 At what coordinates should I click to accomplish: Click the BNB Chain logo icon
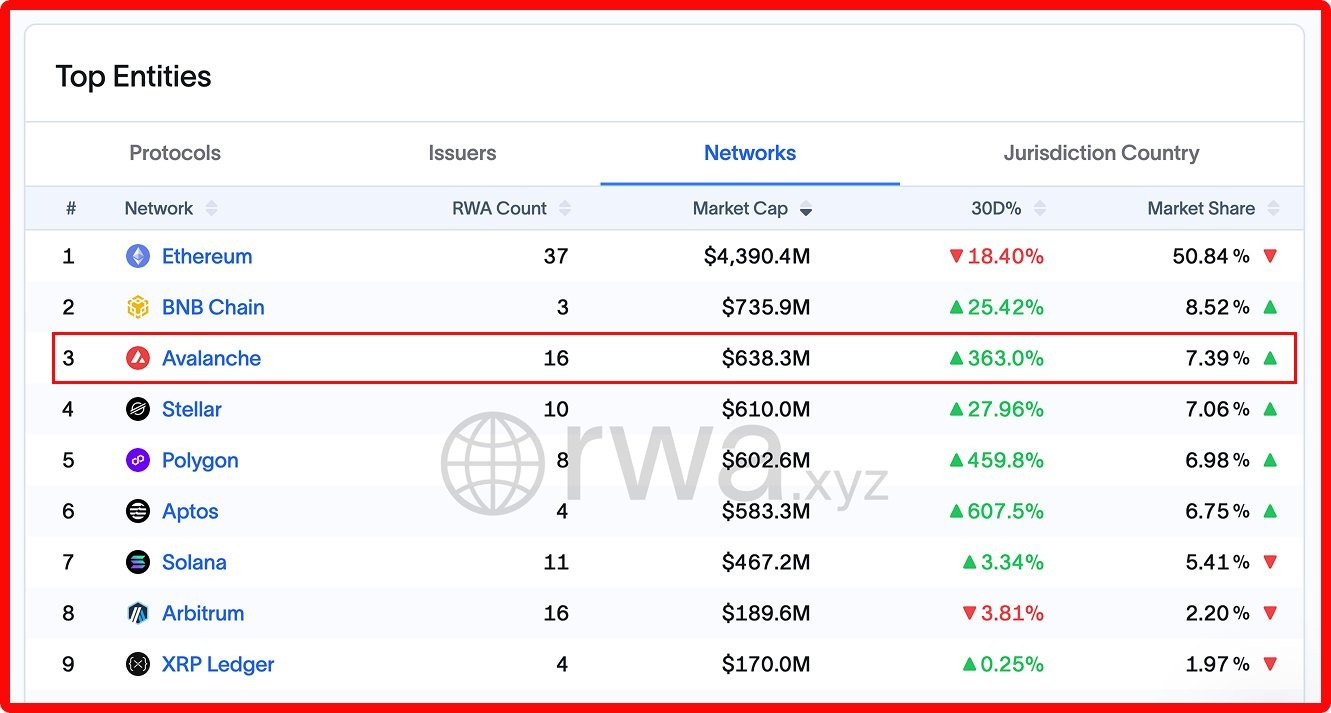click(138, 307)
